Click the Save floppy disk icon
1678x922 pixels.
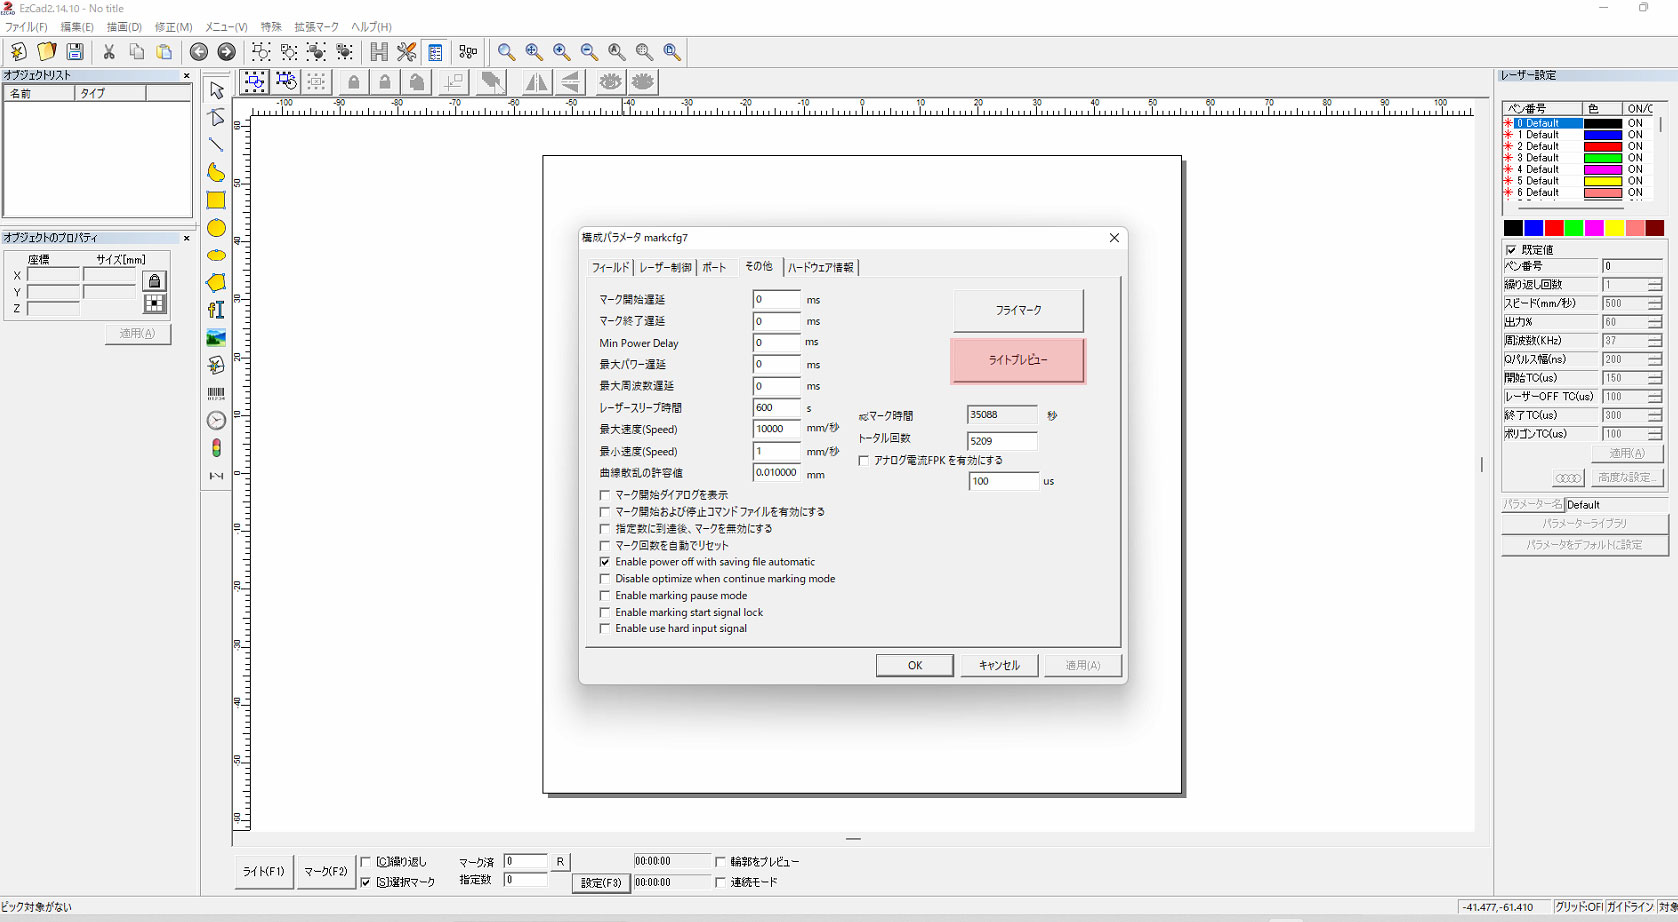pyautogui.click(x=75, y=52)
